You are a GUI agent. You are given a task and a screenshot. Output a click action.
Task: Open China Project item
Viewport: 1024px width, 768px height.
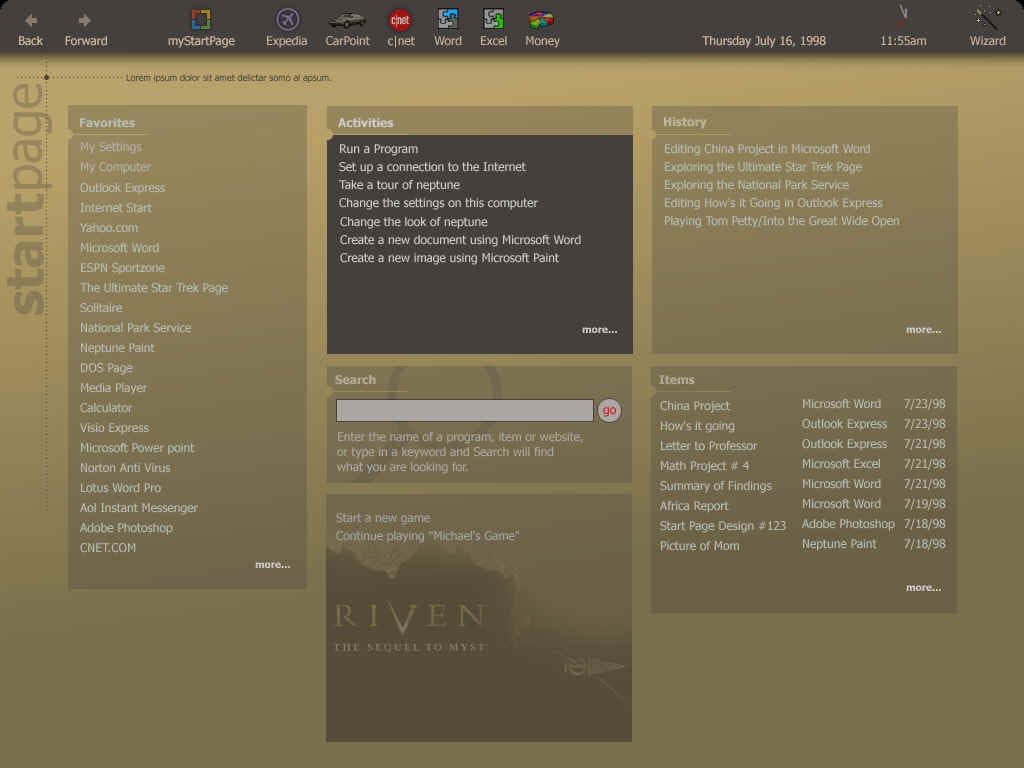(x=694, y=406)
